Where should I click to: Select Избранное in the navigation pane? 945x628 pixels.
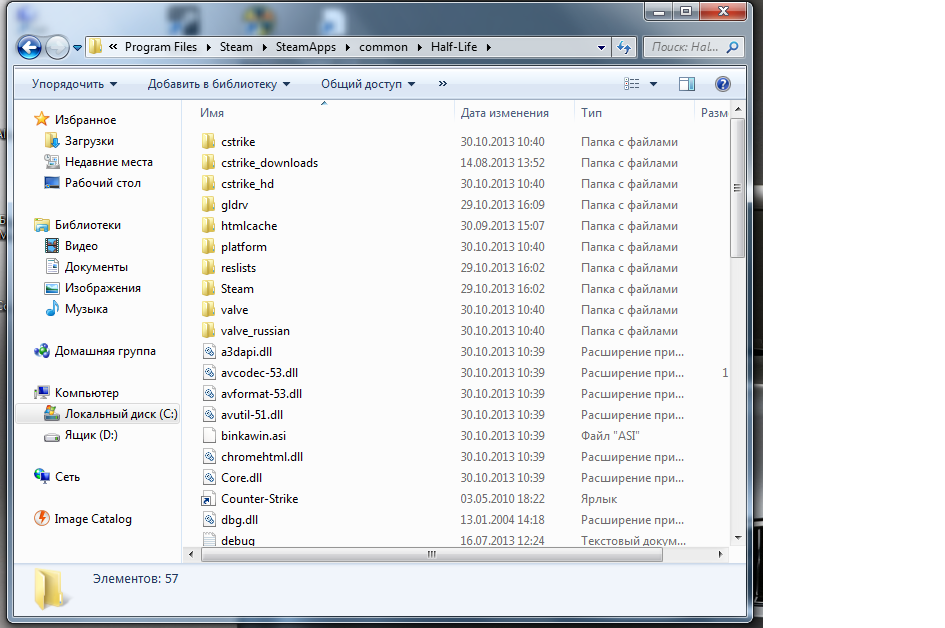tap(85, 120)
